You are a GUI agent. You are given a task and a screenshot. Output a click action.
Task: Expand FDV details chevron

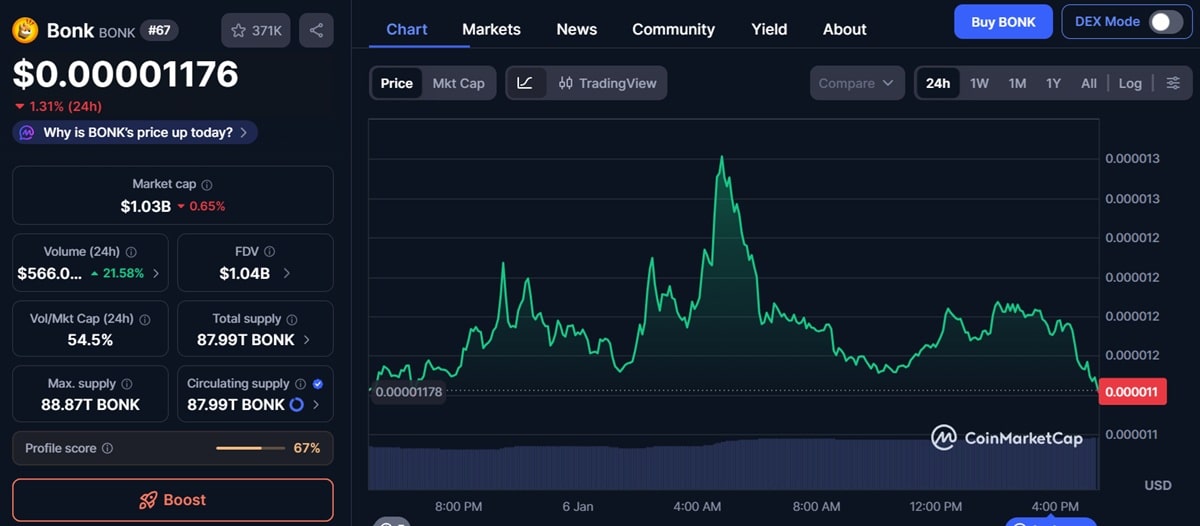pos(287,273)
